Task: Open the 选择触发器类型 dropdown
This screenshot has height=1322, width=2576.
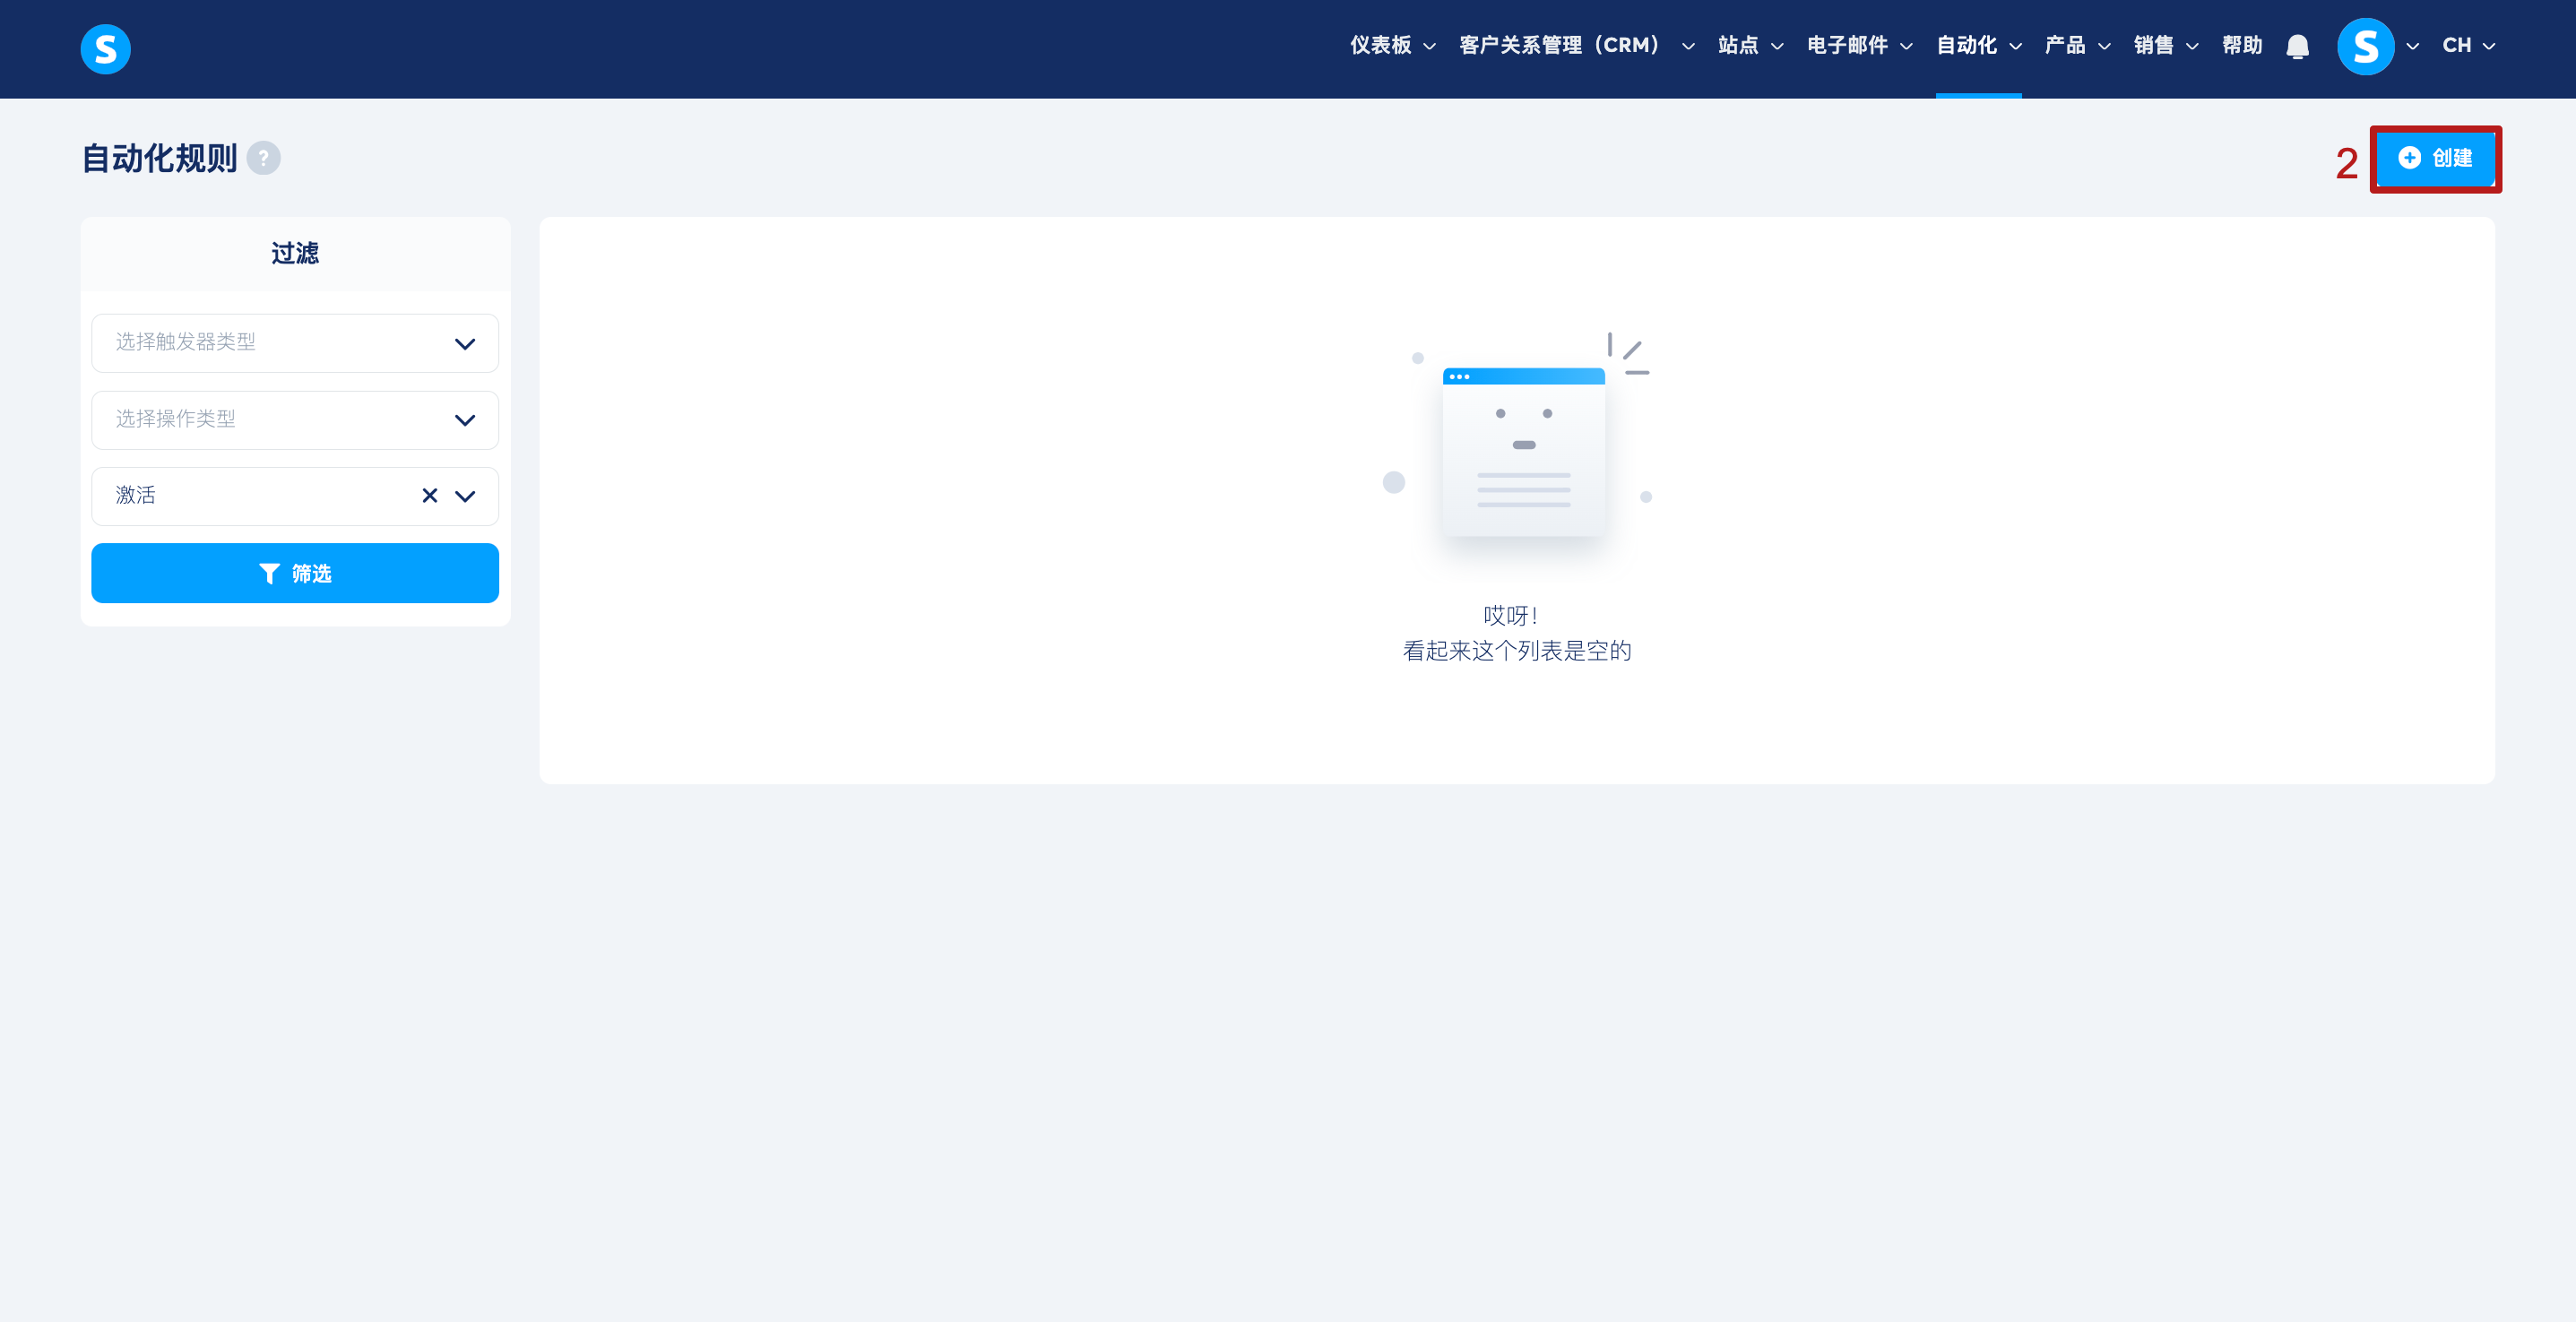Action: tap(295, 343)
